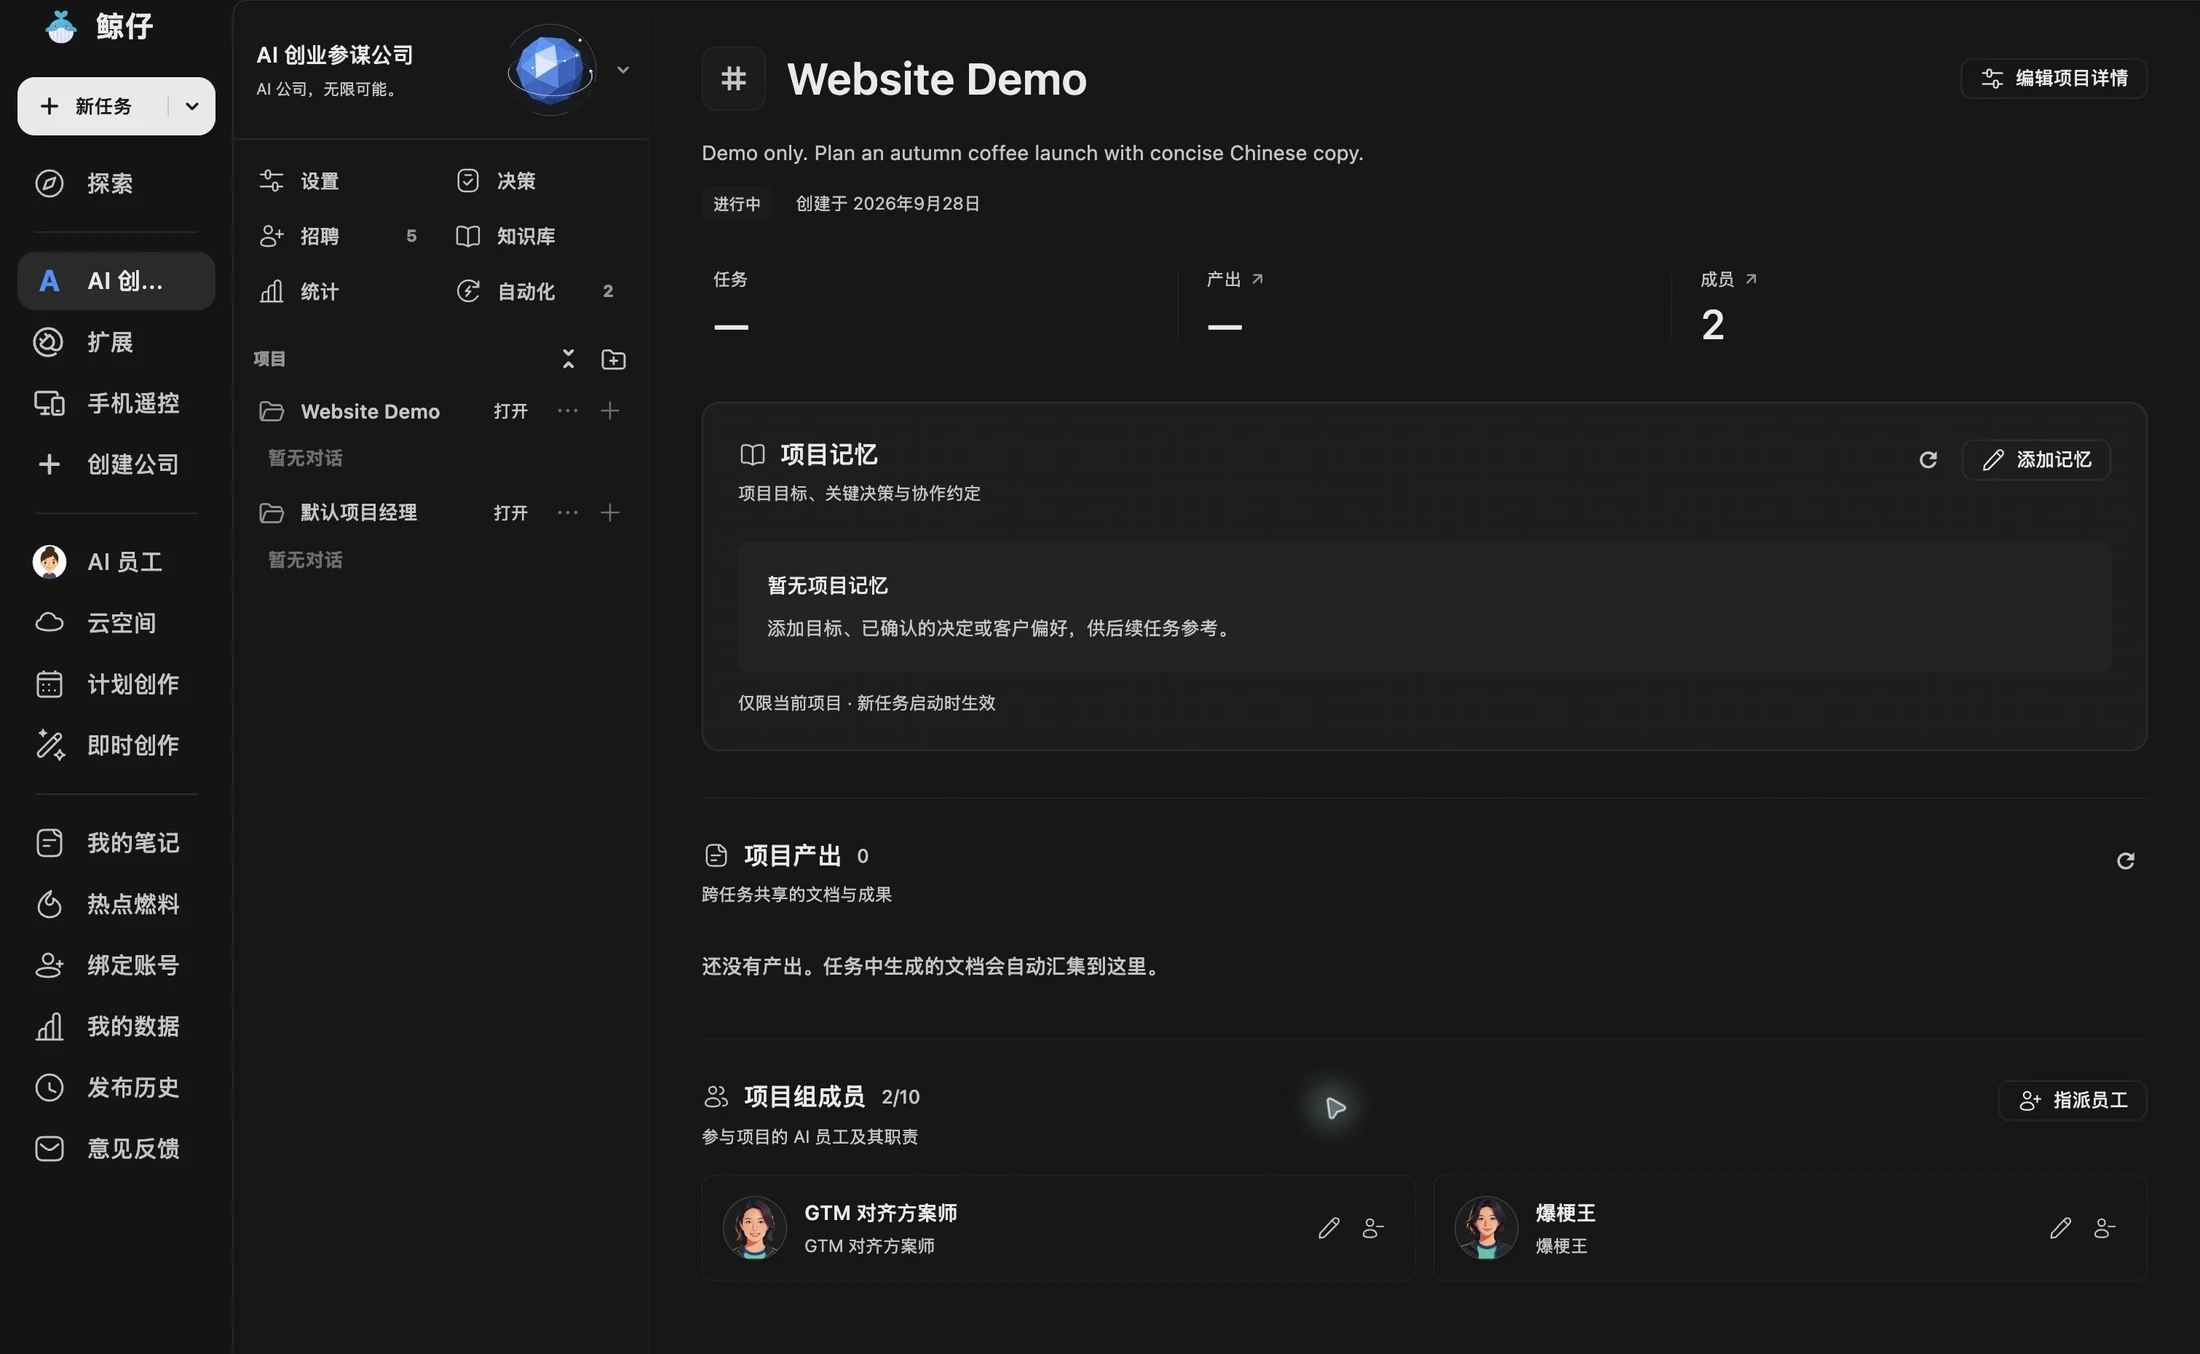Viewport: 2200px width, 1354px height.
Task: Open the 自动化 automation icon
Action: coord(468,291)
